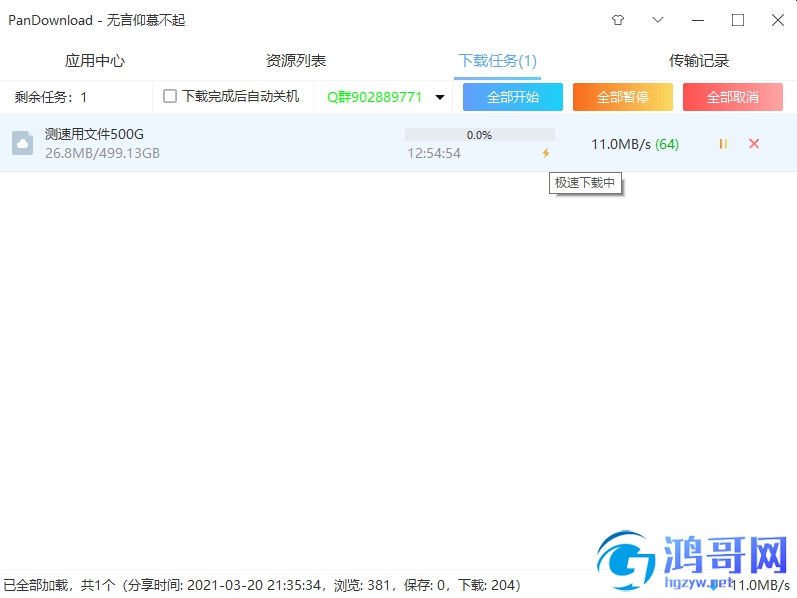Click the lightning speed-boost icon

pos(546,153)
